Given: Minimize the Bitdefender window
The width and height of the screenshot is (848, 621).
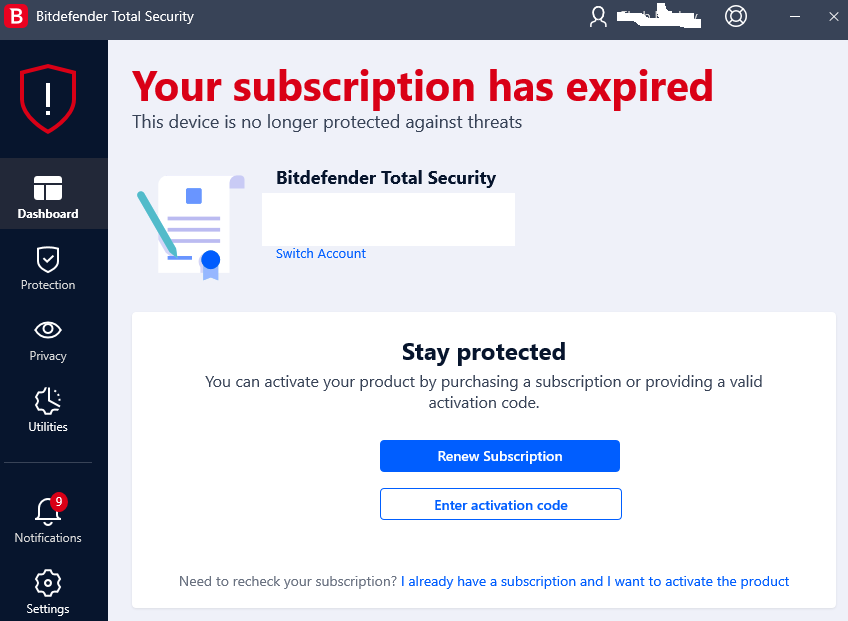Looking at the screenshot, I should [x=794, y=17].
